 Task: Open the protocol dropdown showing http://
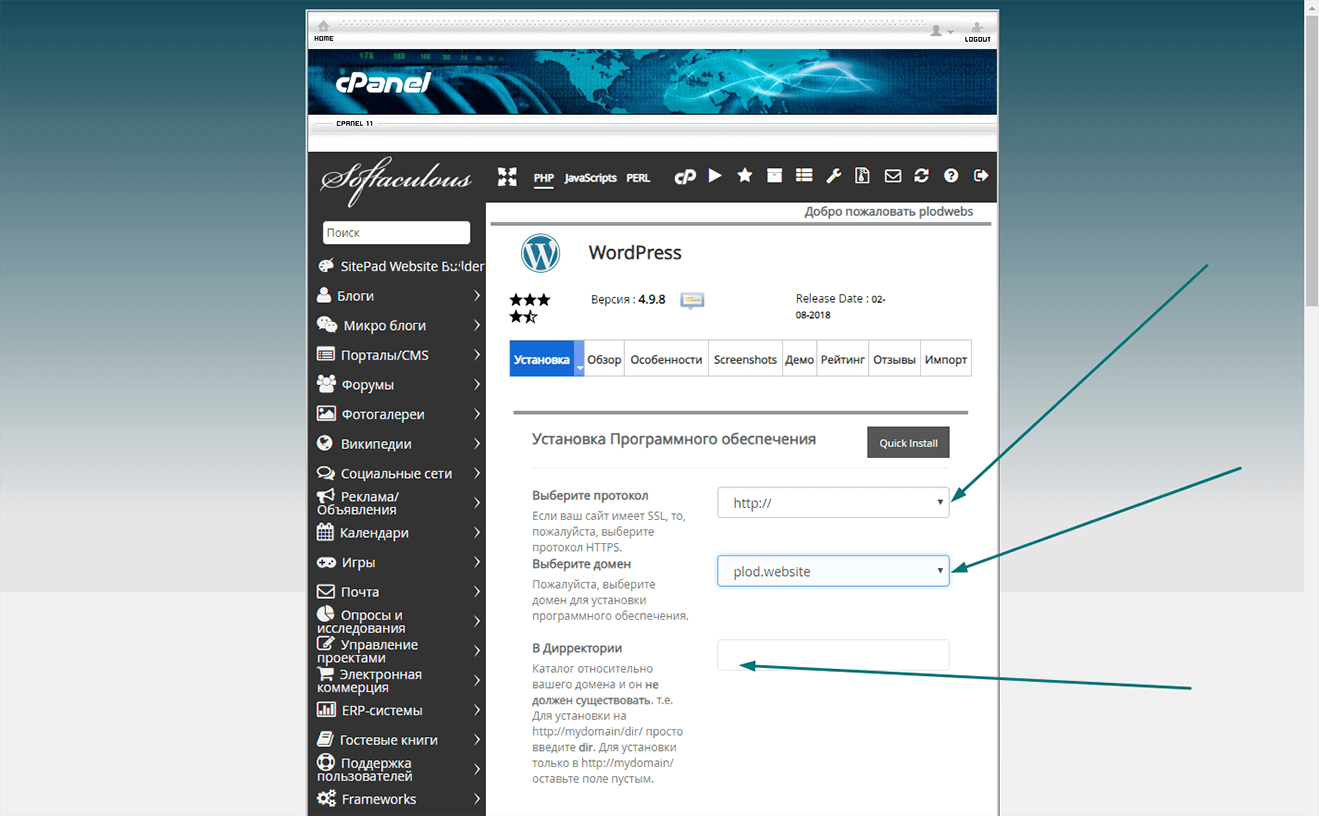coord(833,502)
